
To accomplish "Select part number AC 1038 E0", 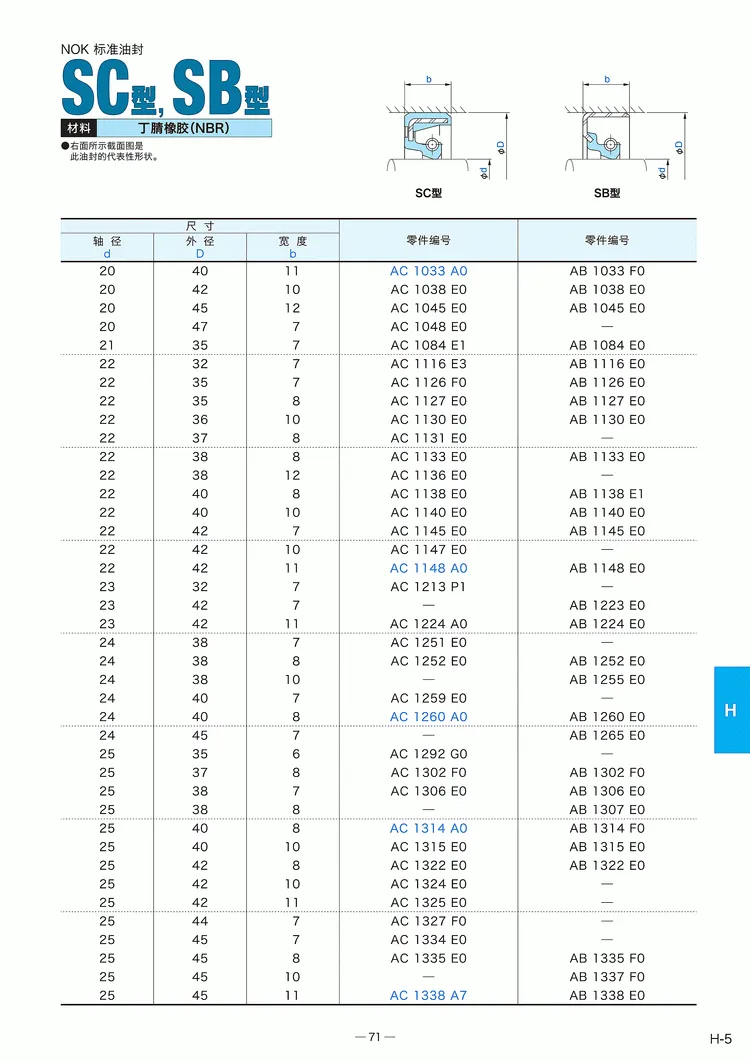I will pos(428,290).
